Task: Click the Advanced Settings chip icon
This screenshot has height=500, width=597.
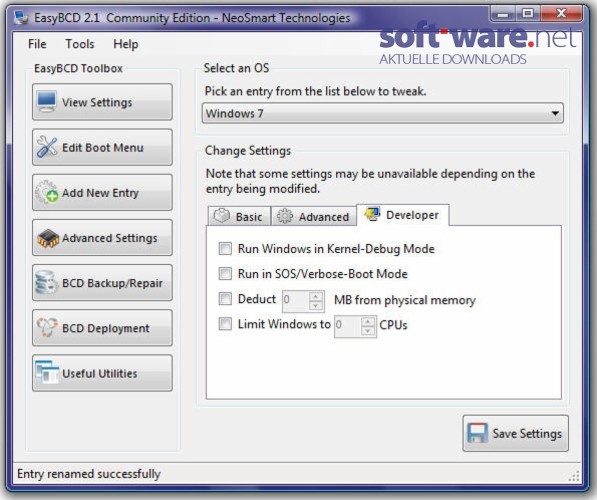Action: [48, 238]
